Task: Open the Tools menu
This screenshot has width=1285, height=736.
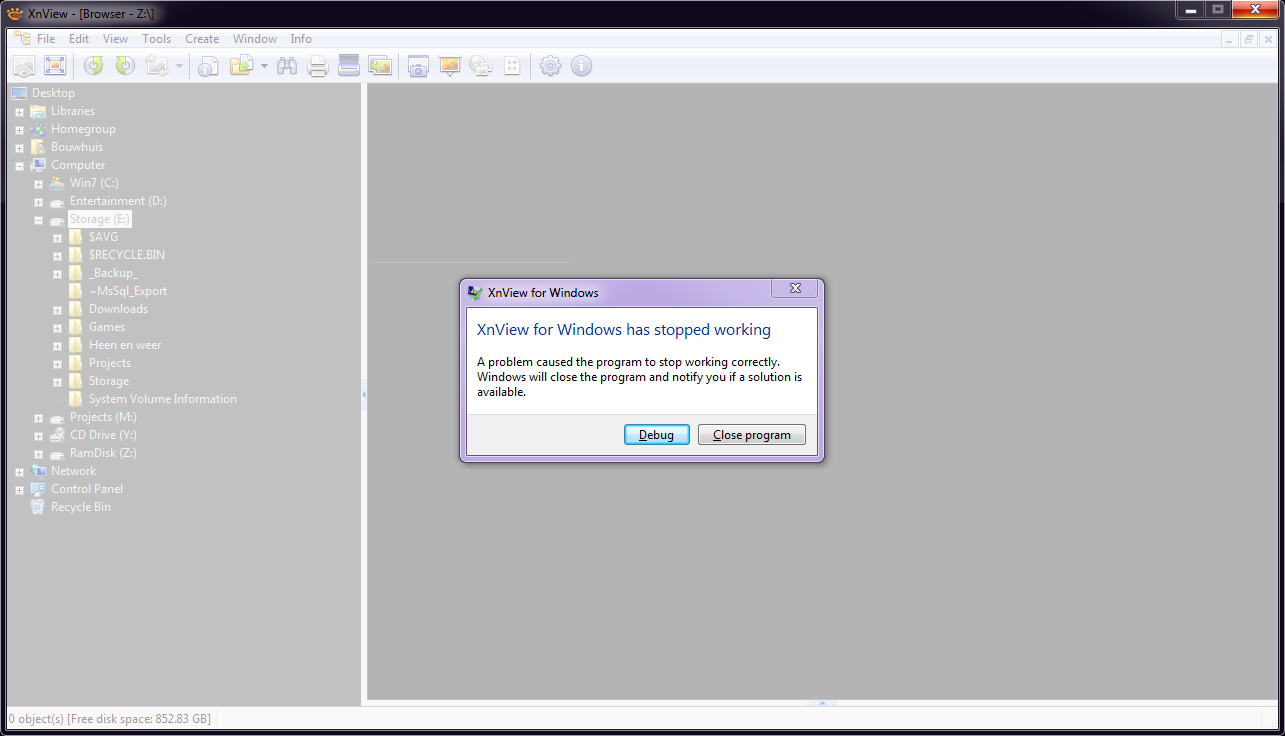Action: pos(157,39)
